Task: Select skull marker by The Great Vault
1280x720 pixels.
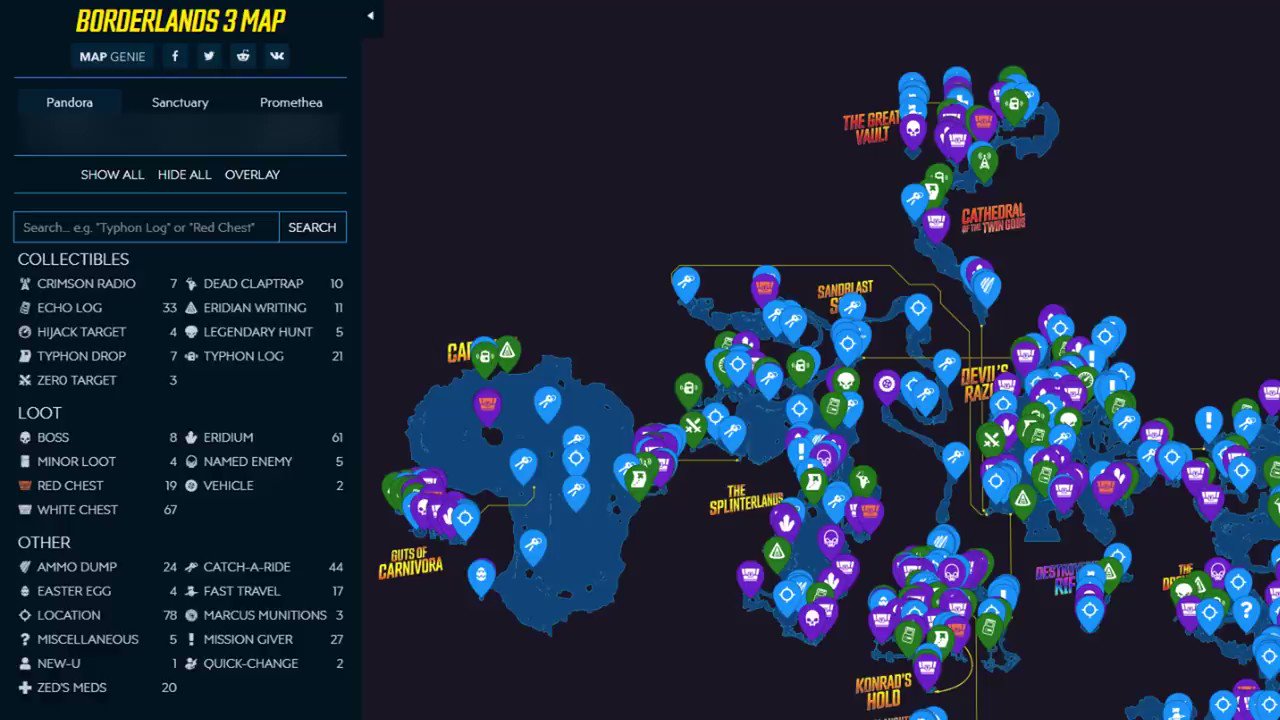Action: click(912, 130)
